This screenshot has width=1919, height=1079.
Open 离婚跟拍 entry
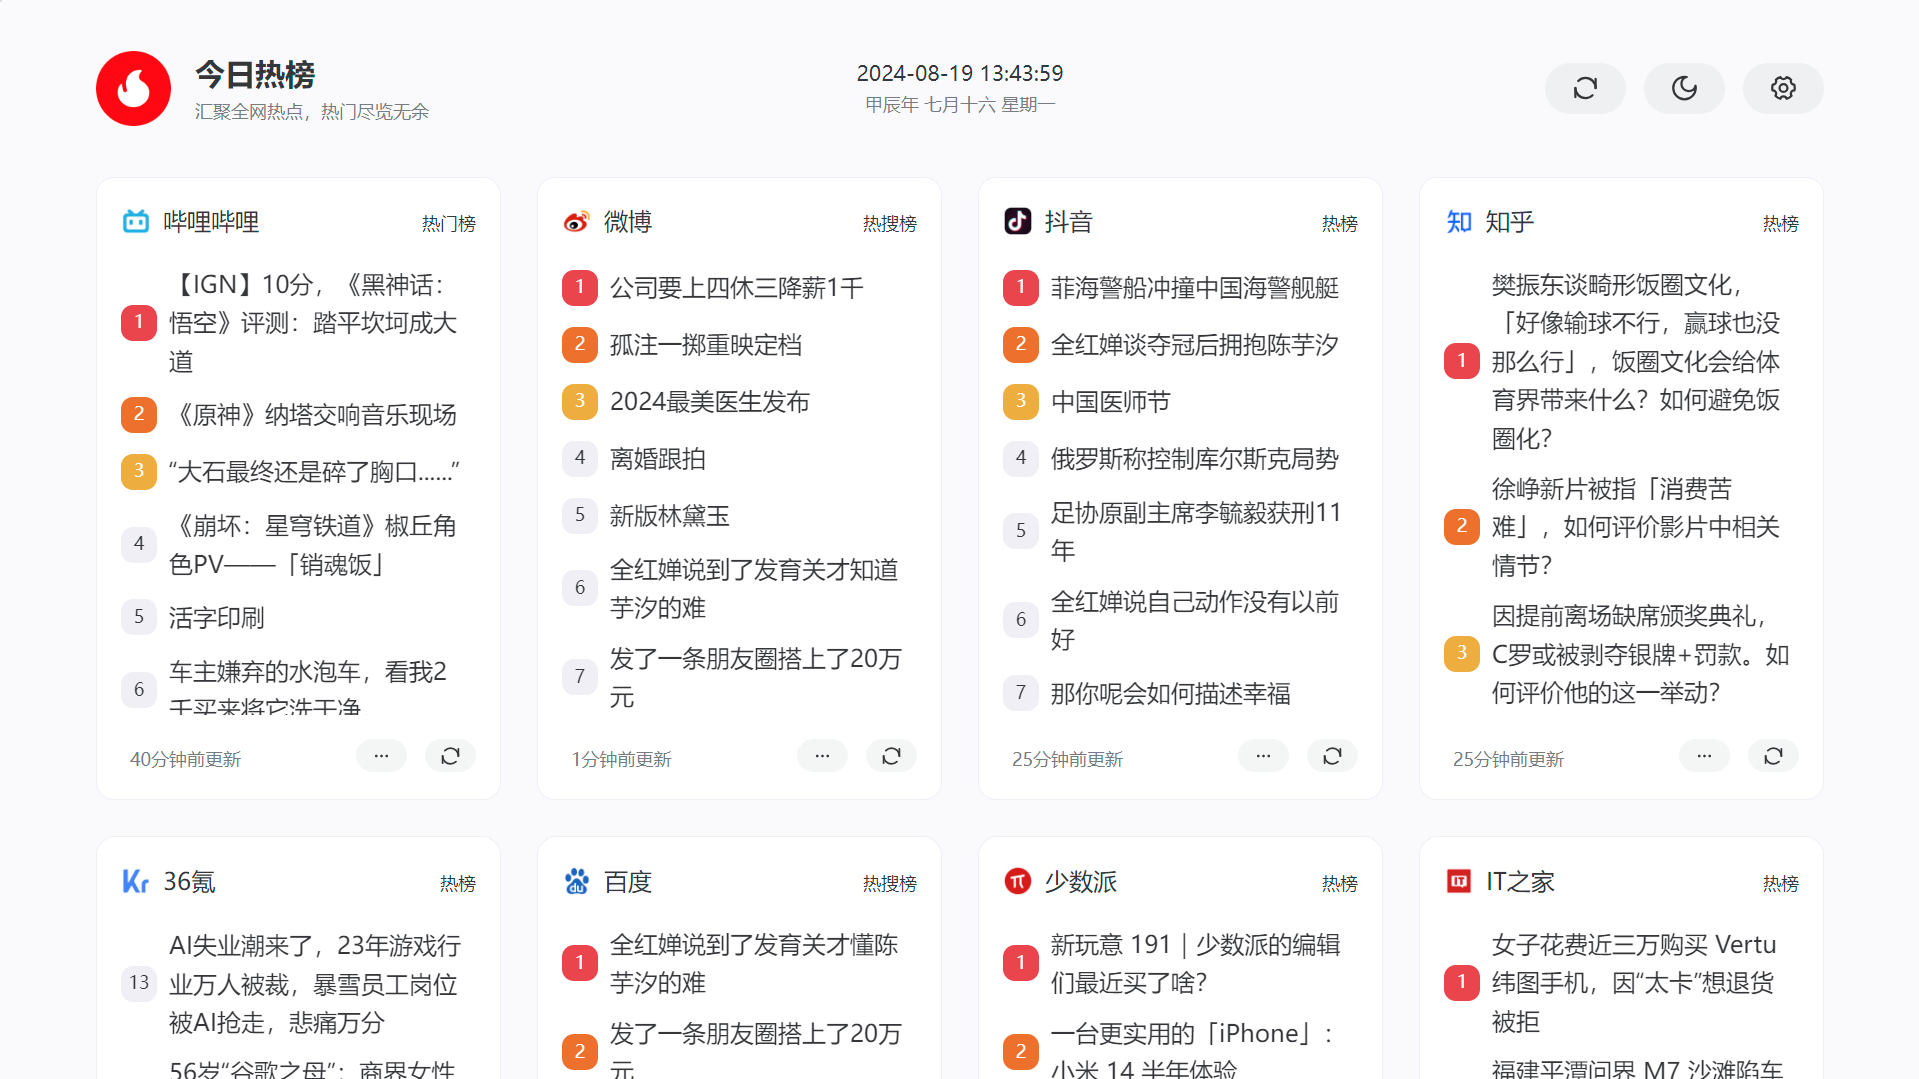(x=658, y=459)
